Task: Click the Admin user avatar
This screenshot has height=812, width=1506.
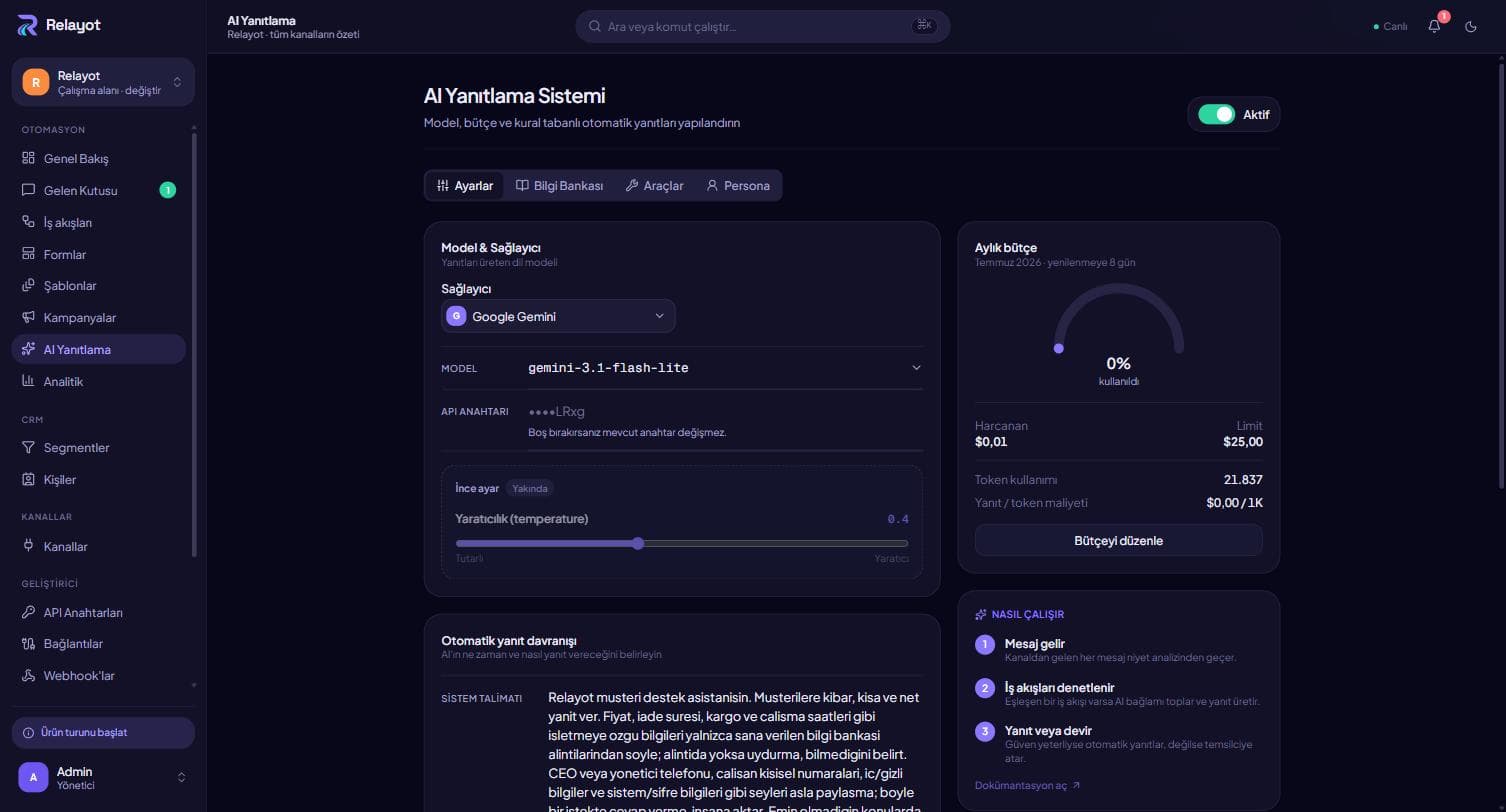Action: 33,777
